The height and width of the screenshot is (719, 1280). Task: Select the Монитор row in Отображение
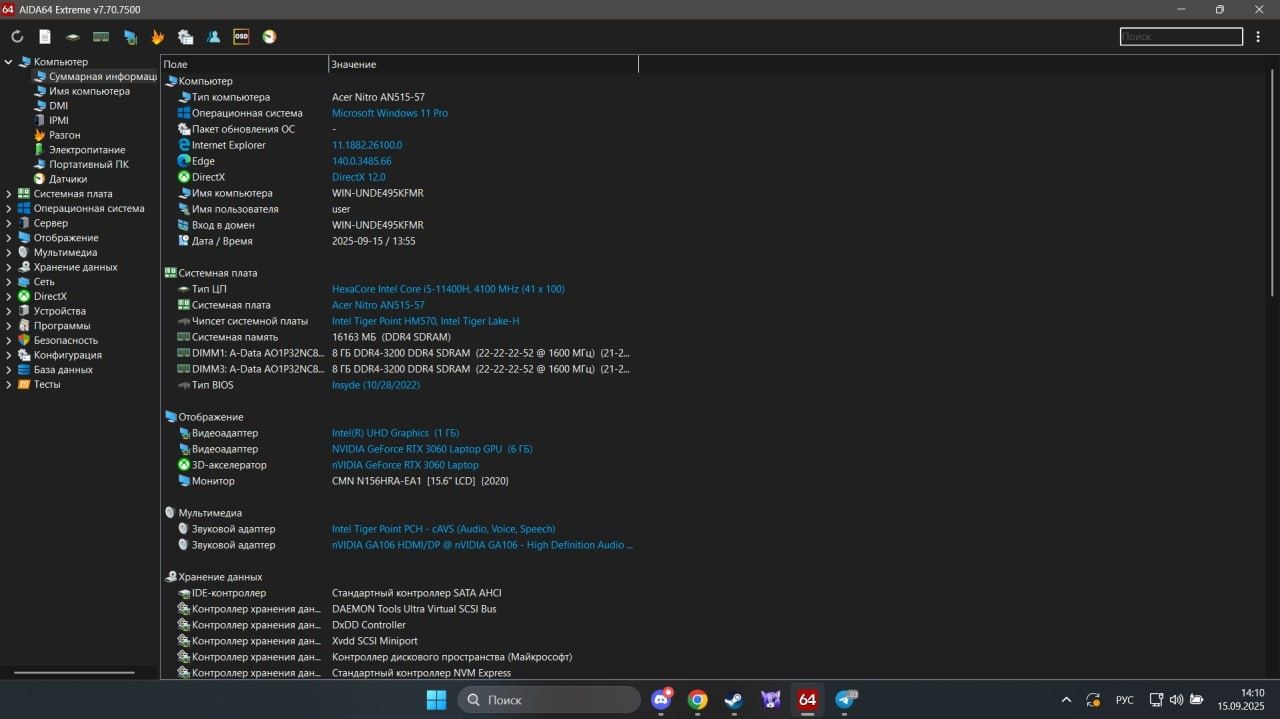click(x=400, y=481)
